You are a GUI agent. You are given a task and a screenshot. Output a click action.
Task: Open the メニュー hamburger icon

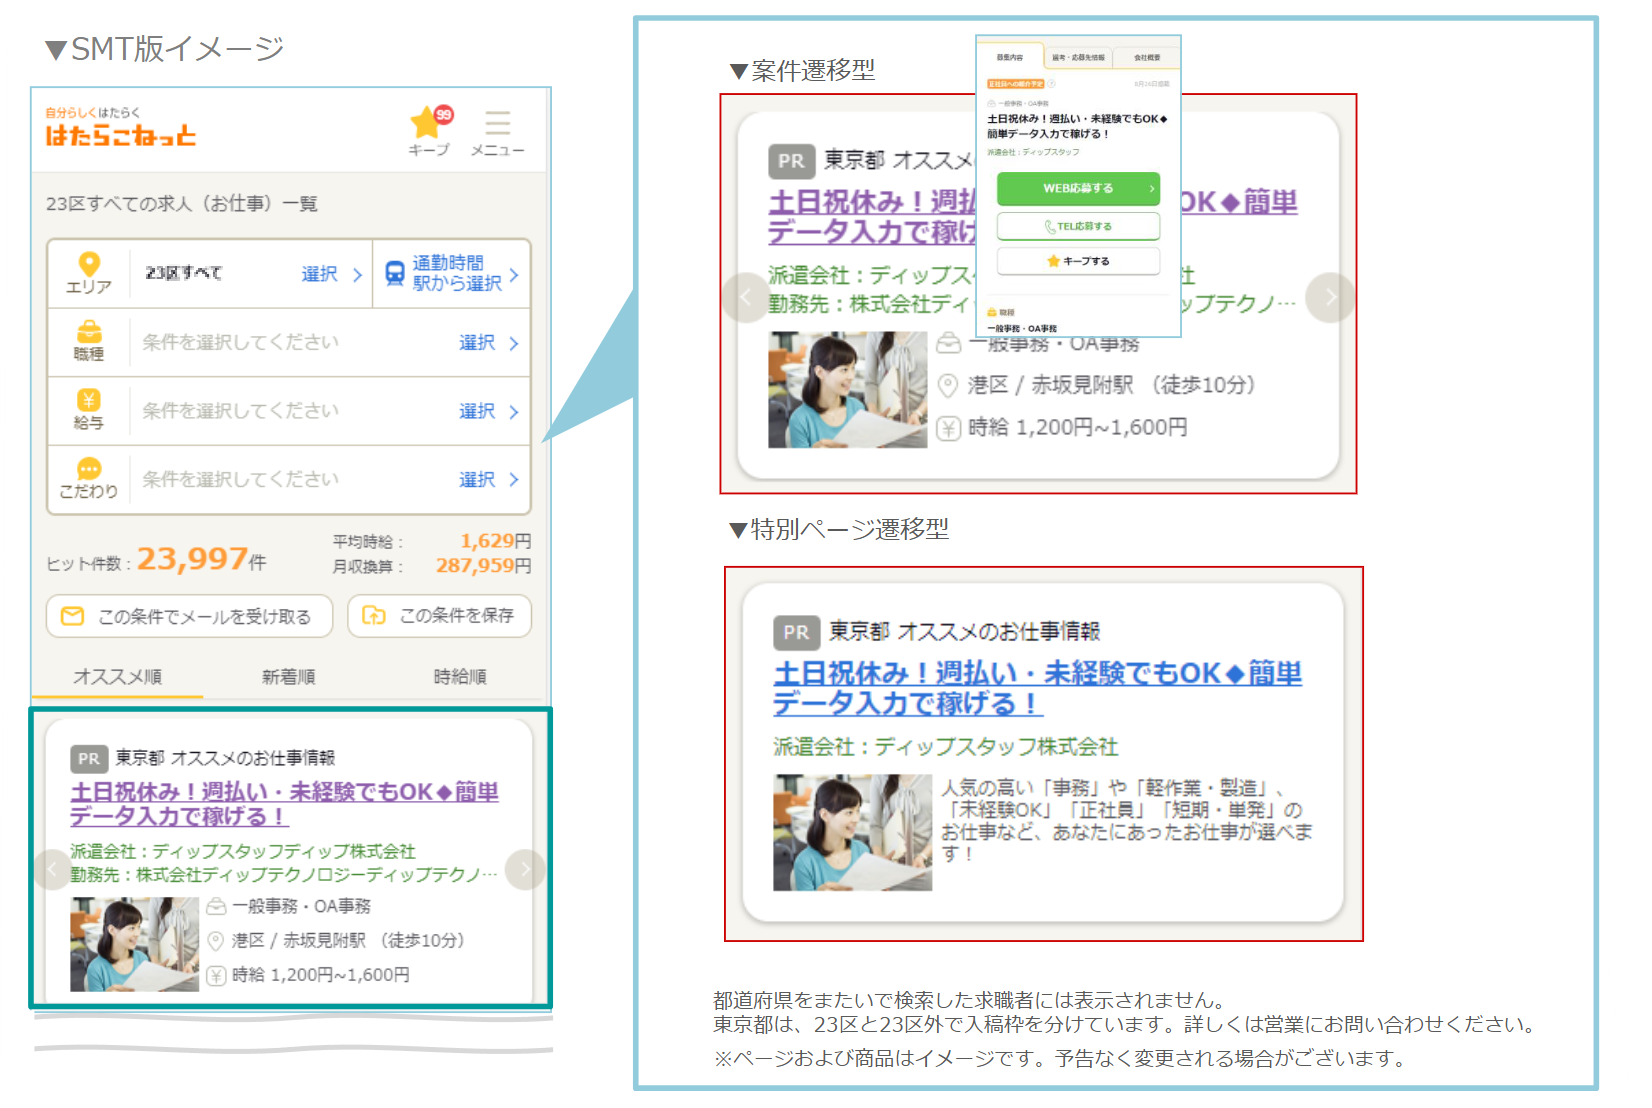click(x=497, y=123)
